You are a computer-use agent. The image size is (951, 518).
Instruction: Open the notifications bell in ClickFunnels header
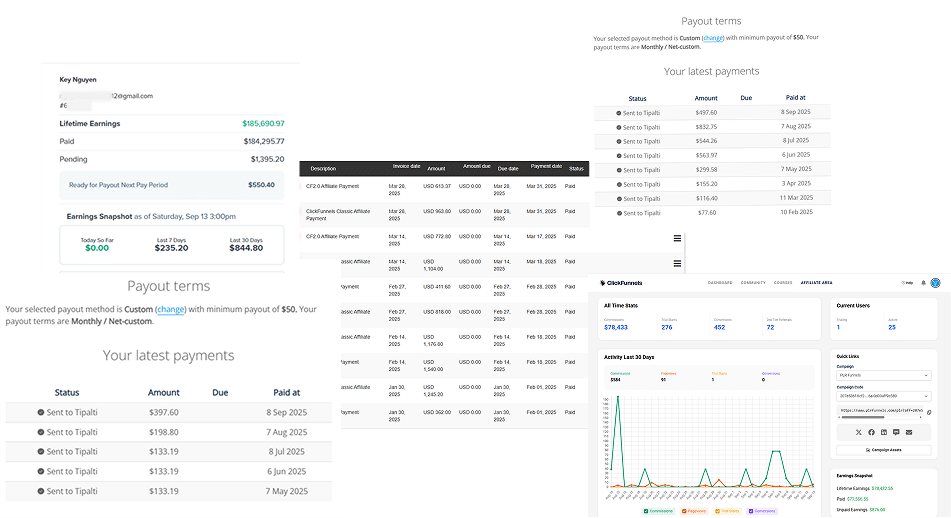(924, 283)
